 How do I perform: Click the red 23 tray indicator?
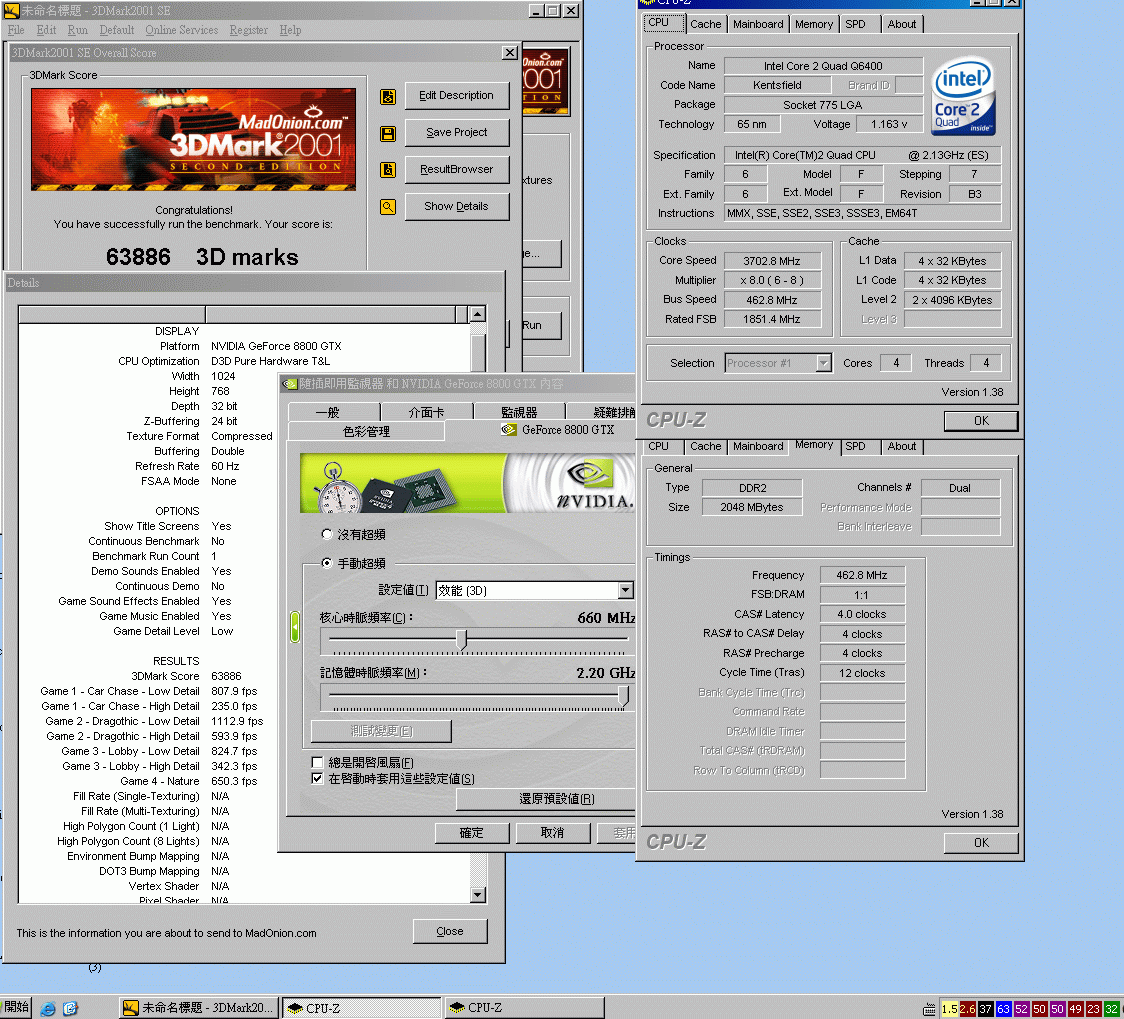point(1093,1009)
